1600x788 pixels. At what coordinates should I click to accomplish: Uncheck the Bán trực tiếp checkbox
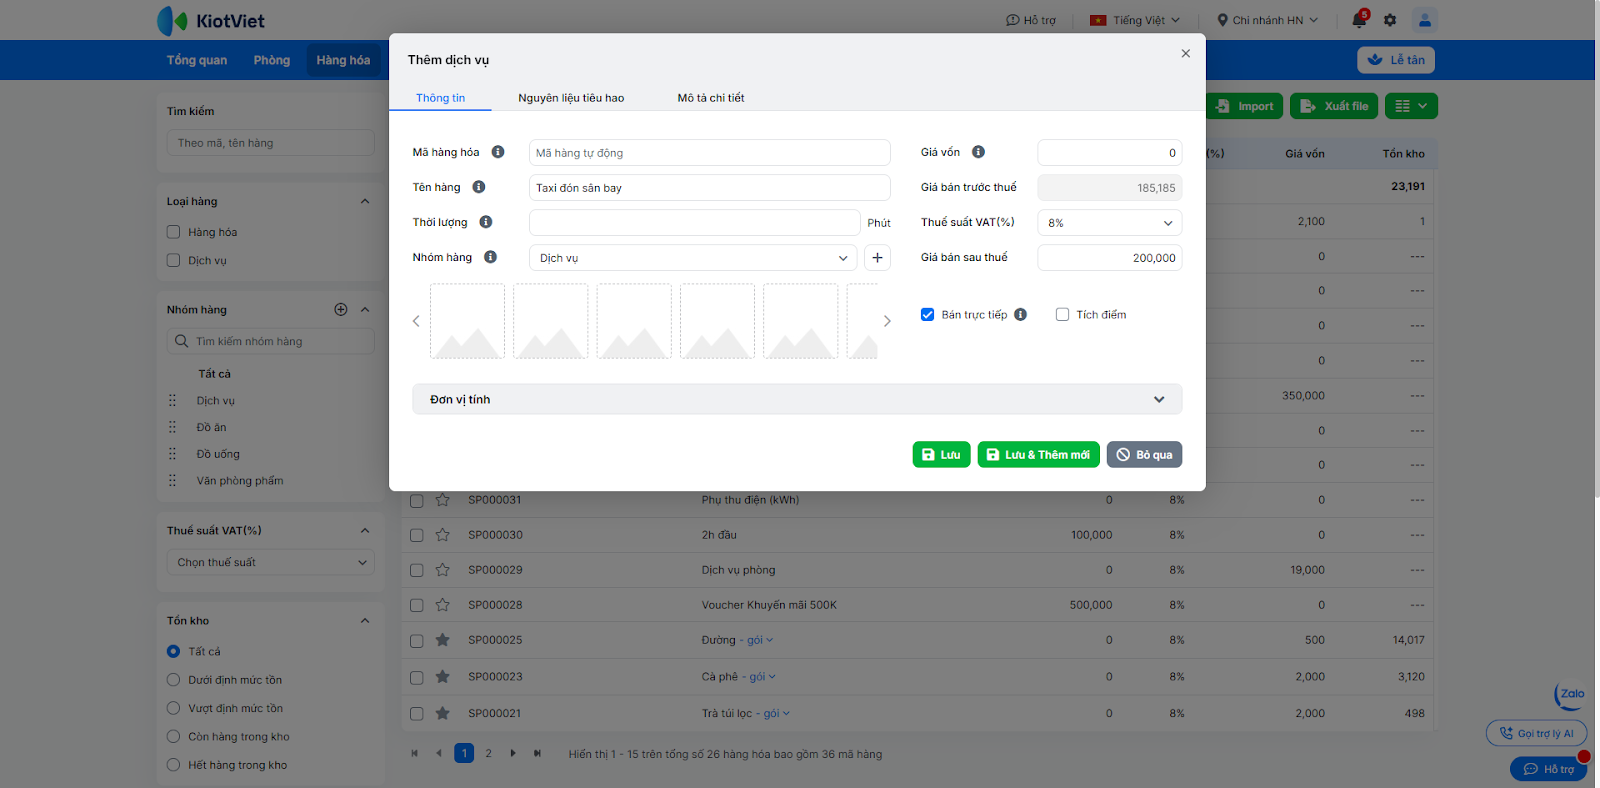tap(928, 315)
